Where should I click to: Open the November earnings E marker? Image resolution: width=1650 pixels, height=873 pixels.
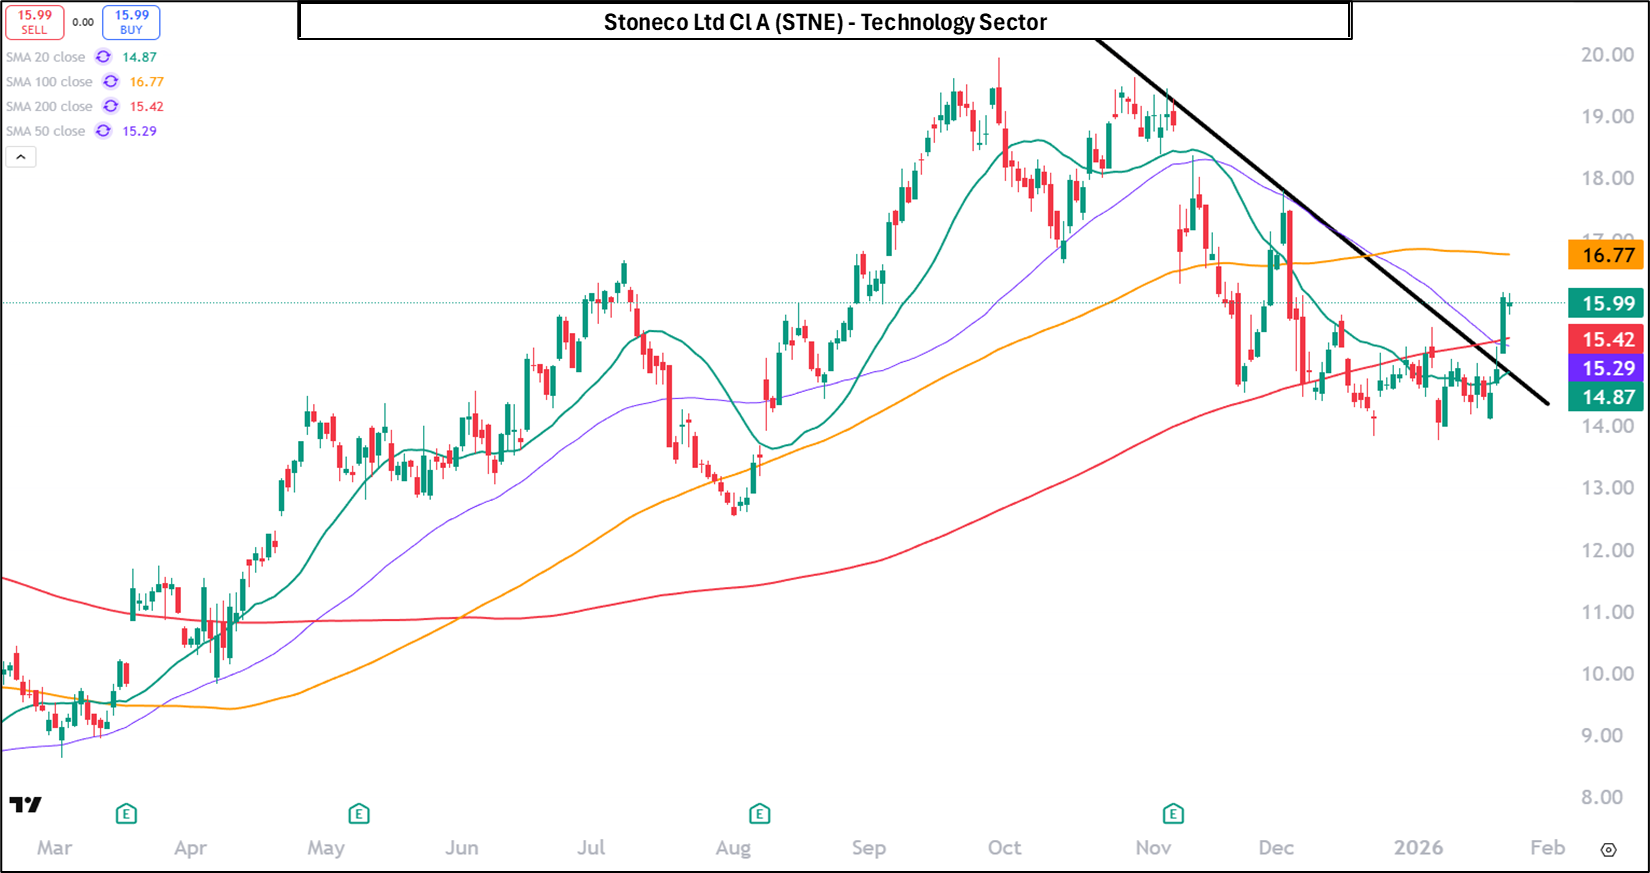[x=1174, y=814]
